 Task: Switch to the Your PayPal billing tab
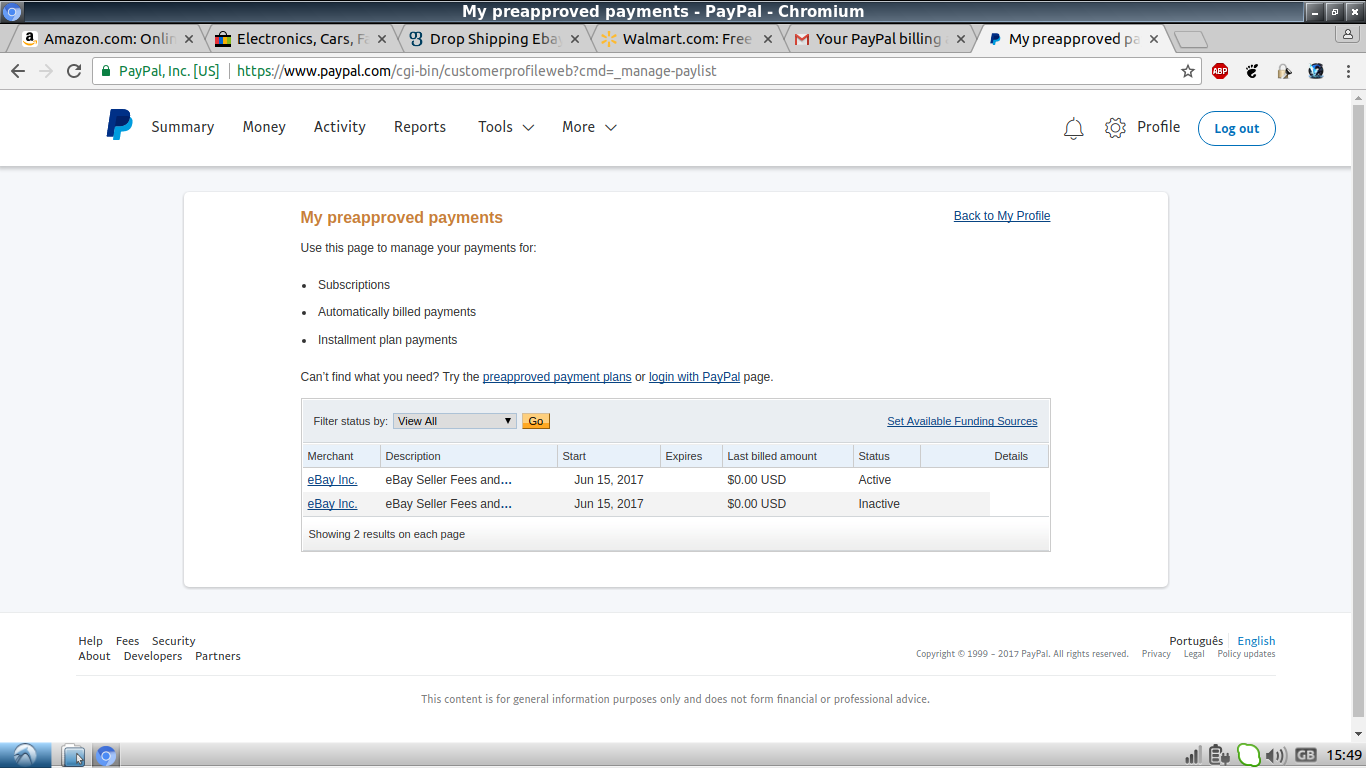(x=878, y=39)
